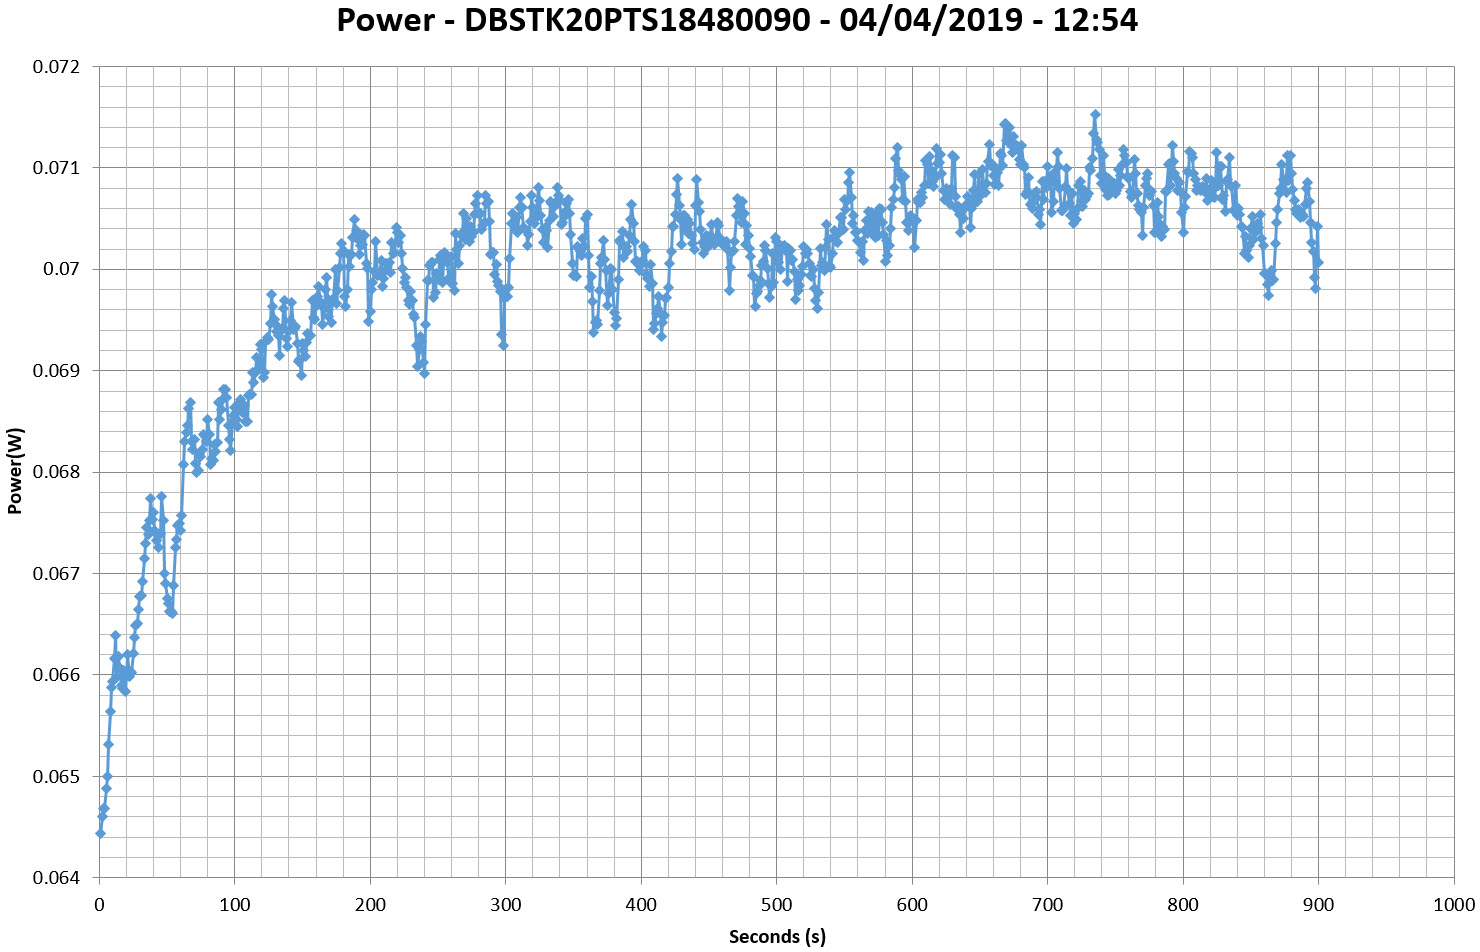Select the 'Seconds (s)' horizontal axis title
Image resolution: width=1480 pixels, height=952 pixels.
(777, 936)
